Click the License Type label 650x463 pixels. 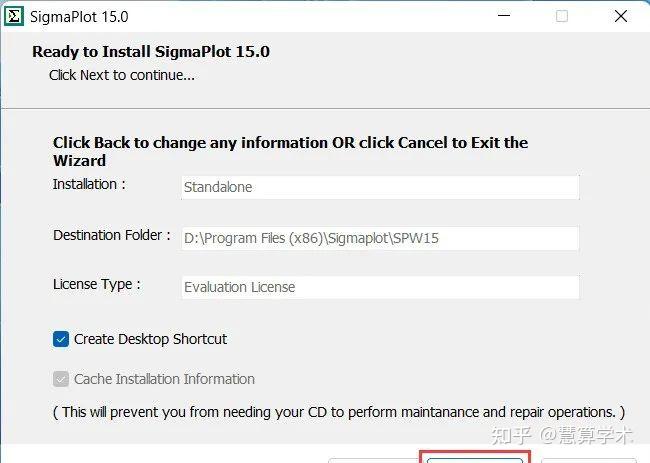click(96, 285)
